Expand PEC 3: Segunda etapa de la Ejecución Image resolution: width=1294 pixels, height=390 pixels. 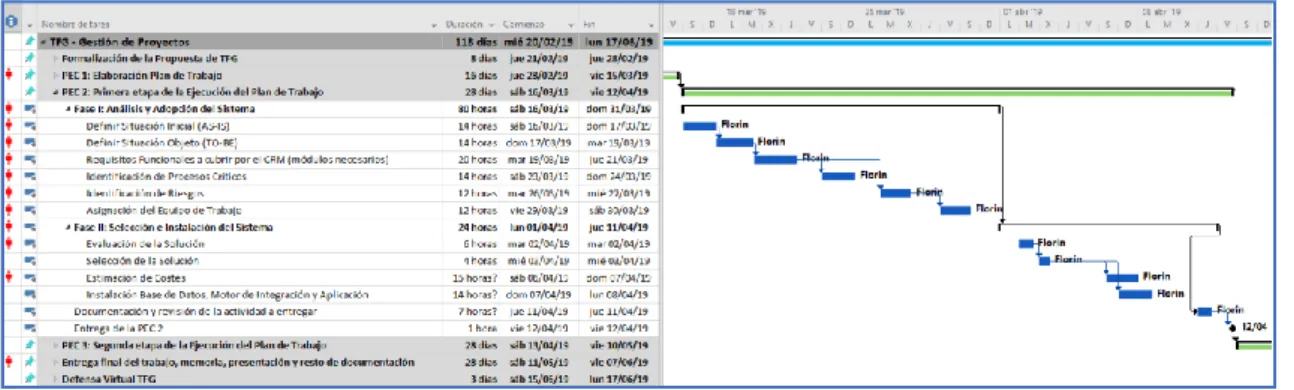click(56, 345)
